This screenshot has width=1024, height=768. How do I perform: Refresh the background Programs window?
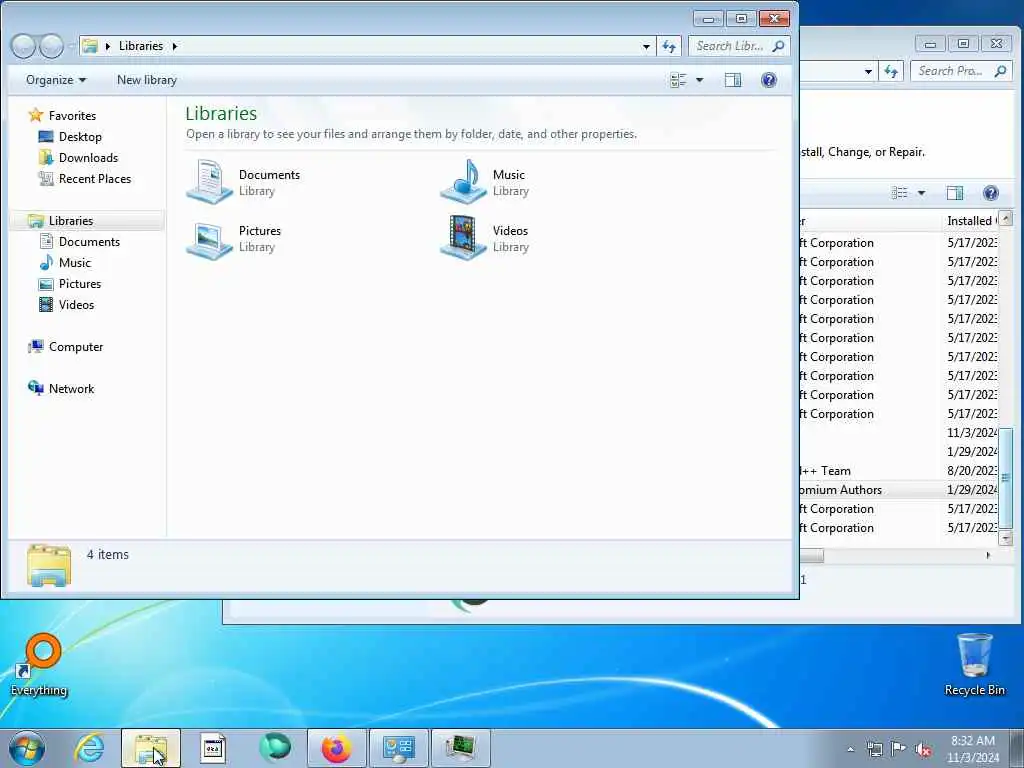891,71
